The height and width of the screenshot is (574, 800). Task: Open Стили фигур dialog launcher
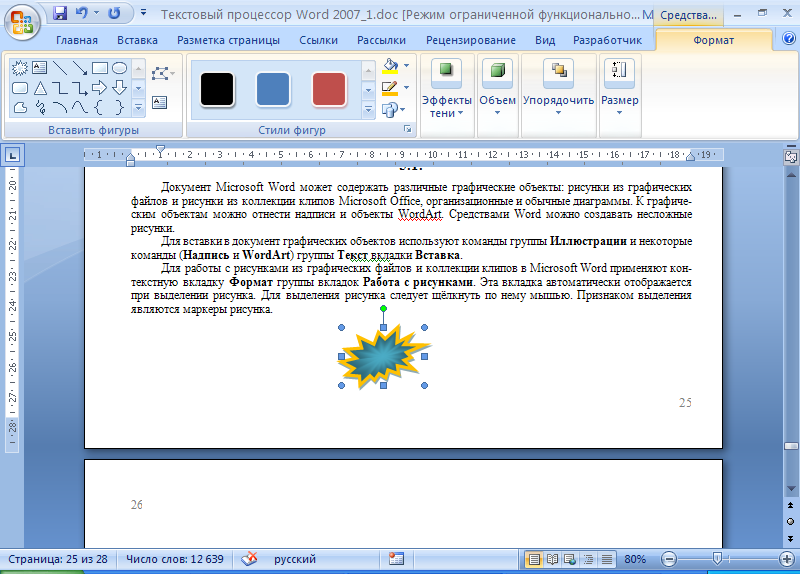pos(408,130)
